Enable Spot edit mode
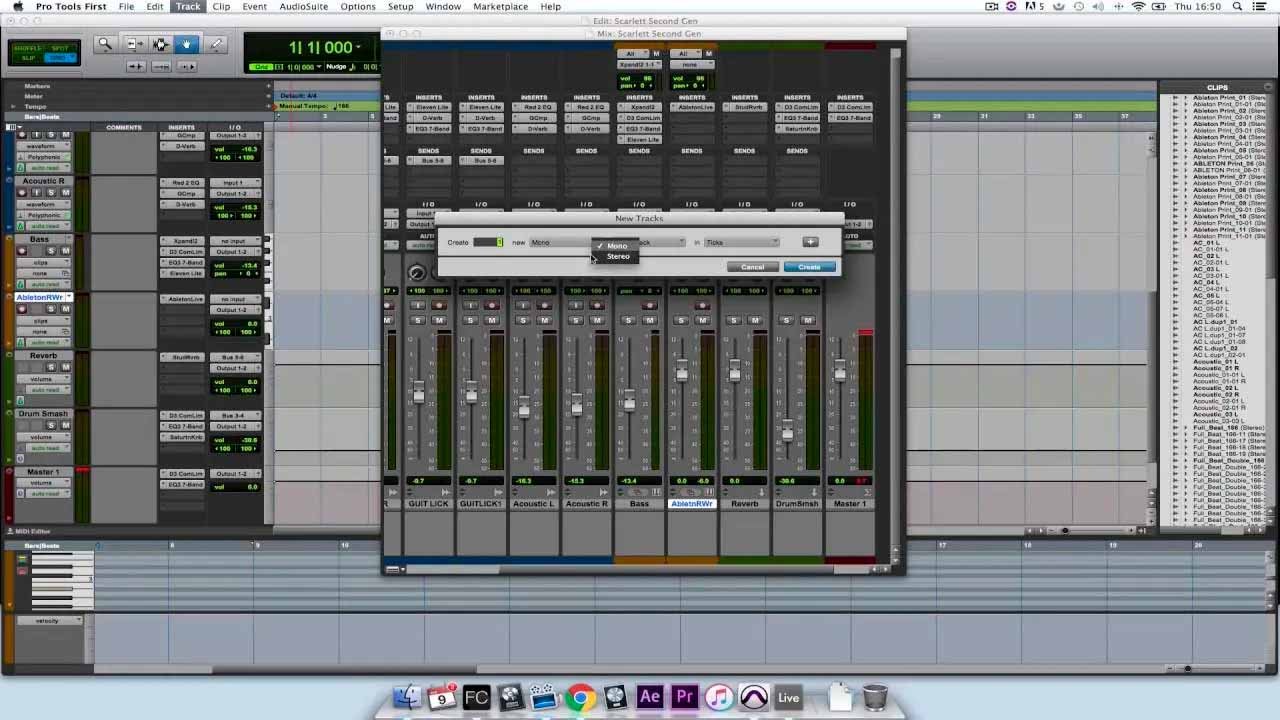Viewport: 1280px width, 720px height. [61, 48]
